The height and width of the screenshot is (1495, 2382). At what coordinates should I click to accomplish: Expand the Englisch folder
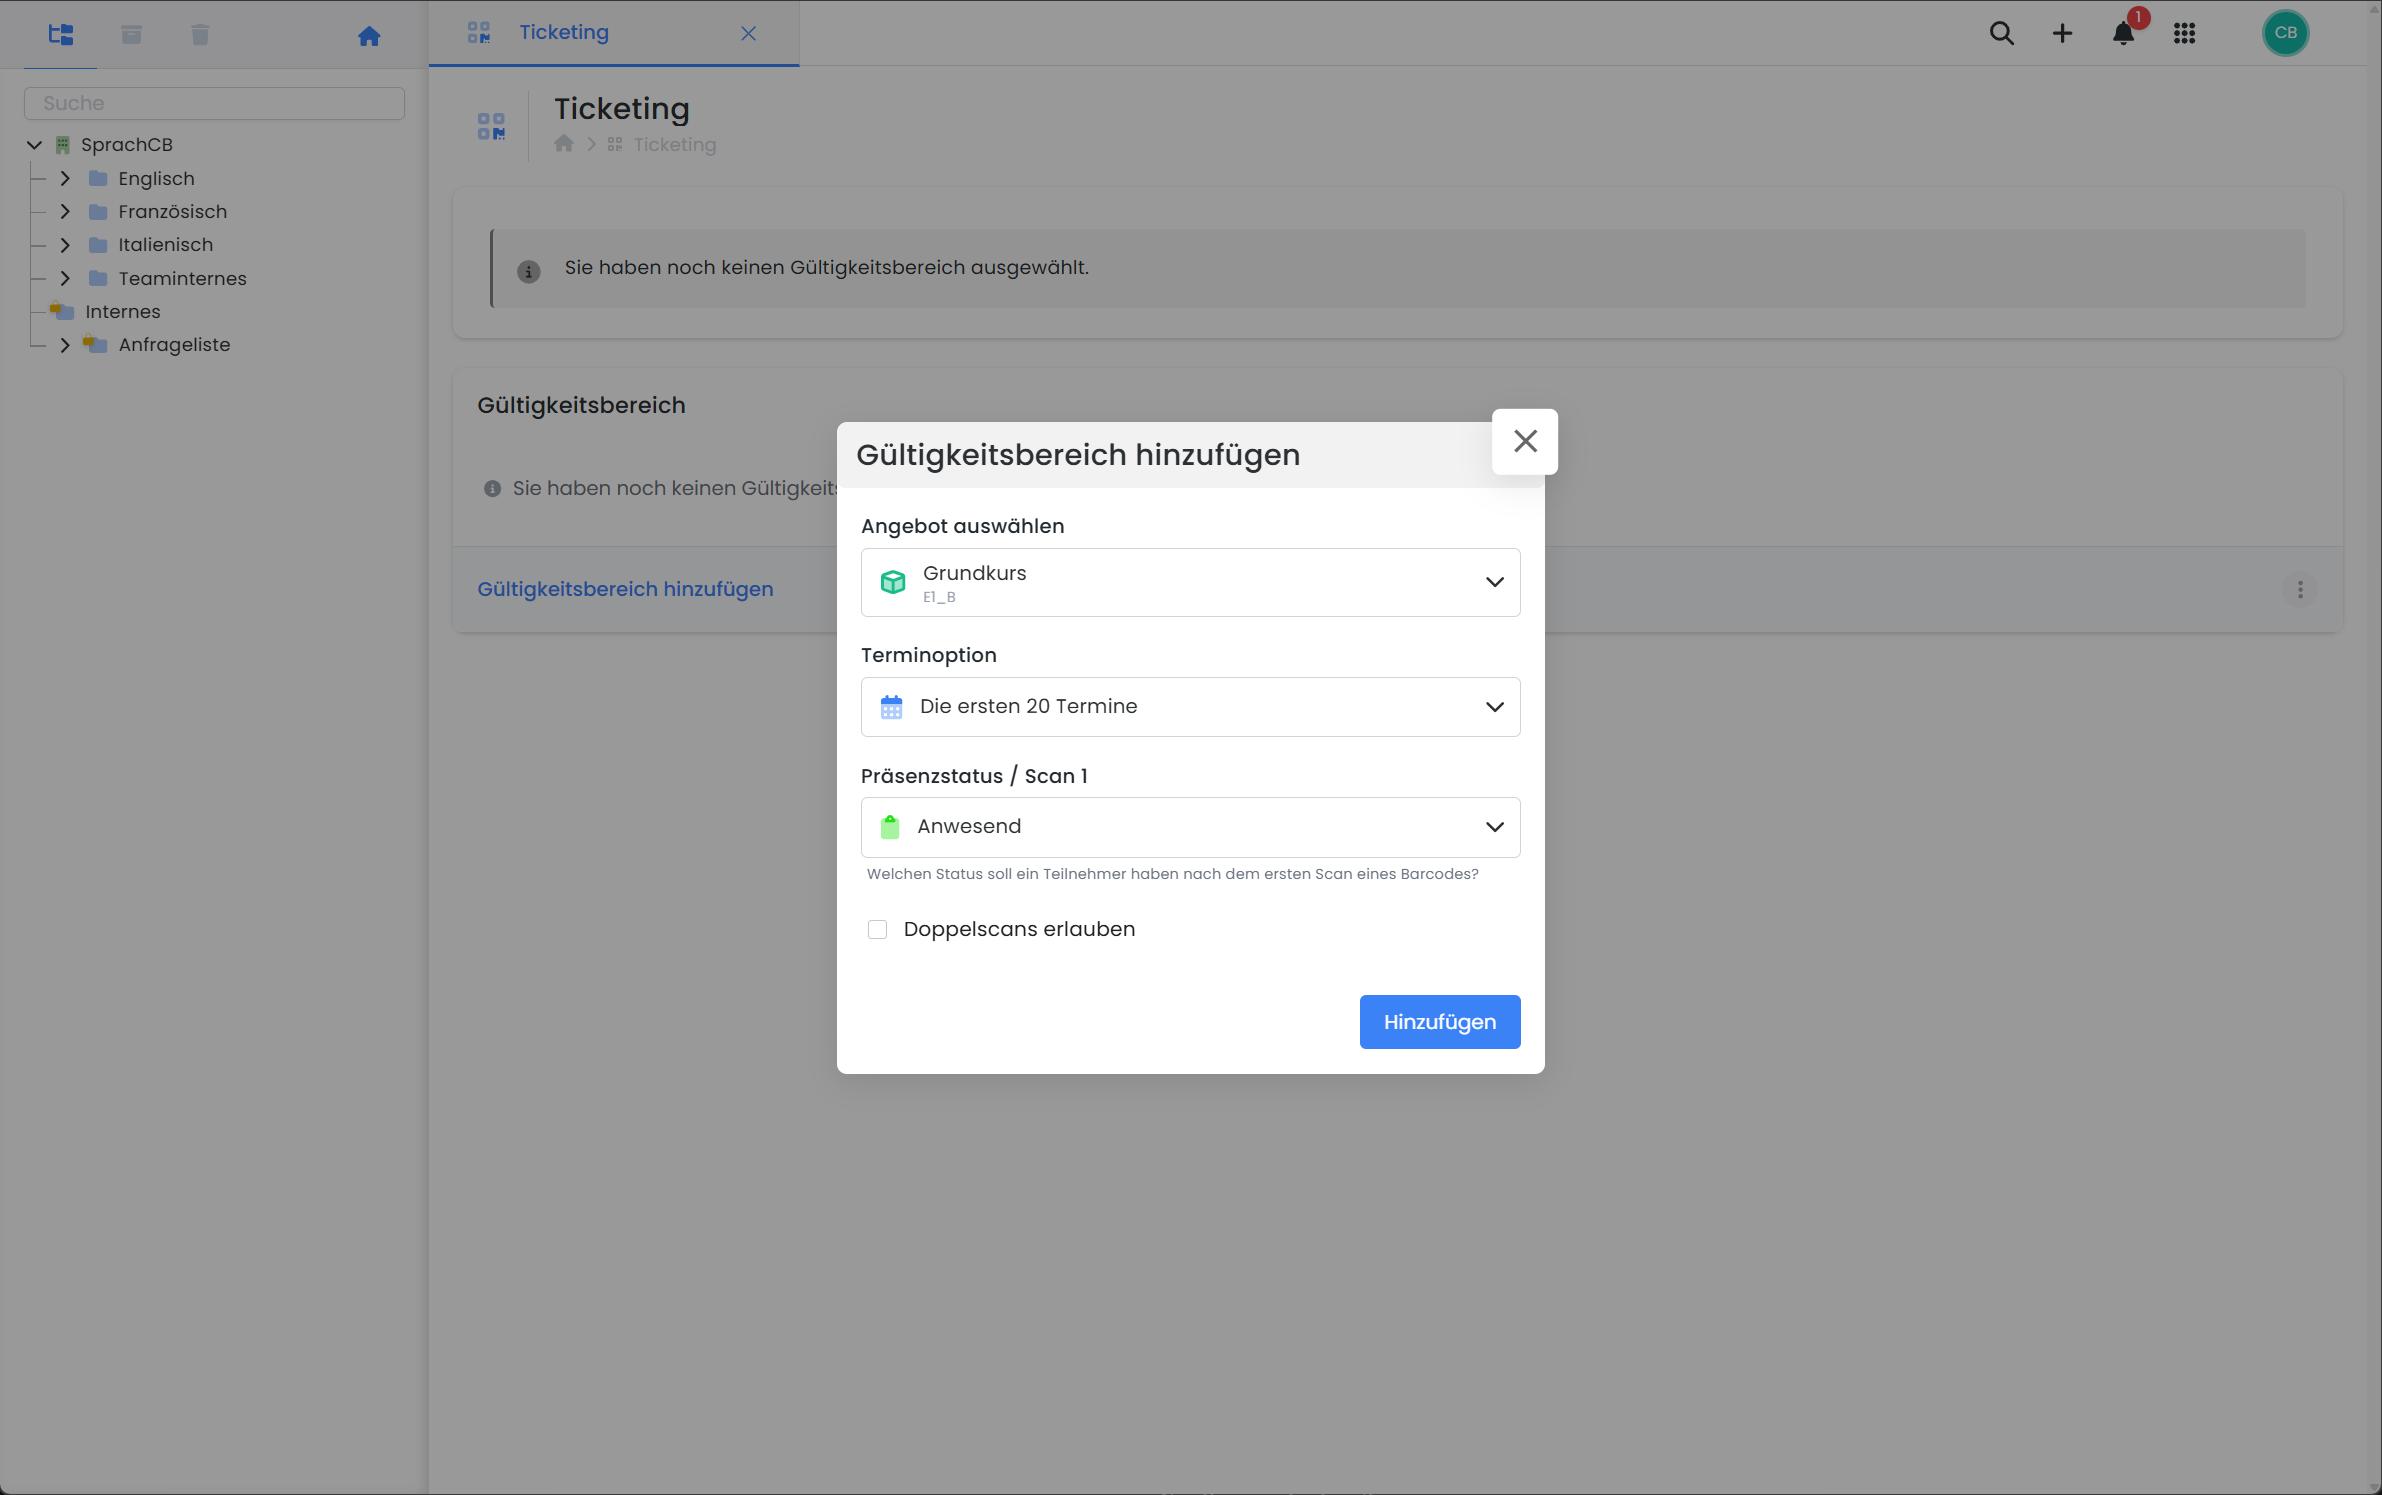click(65, 178)
